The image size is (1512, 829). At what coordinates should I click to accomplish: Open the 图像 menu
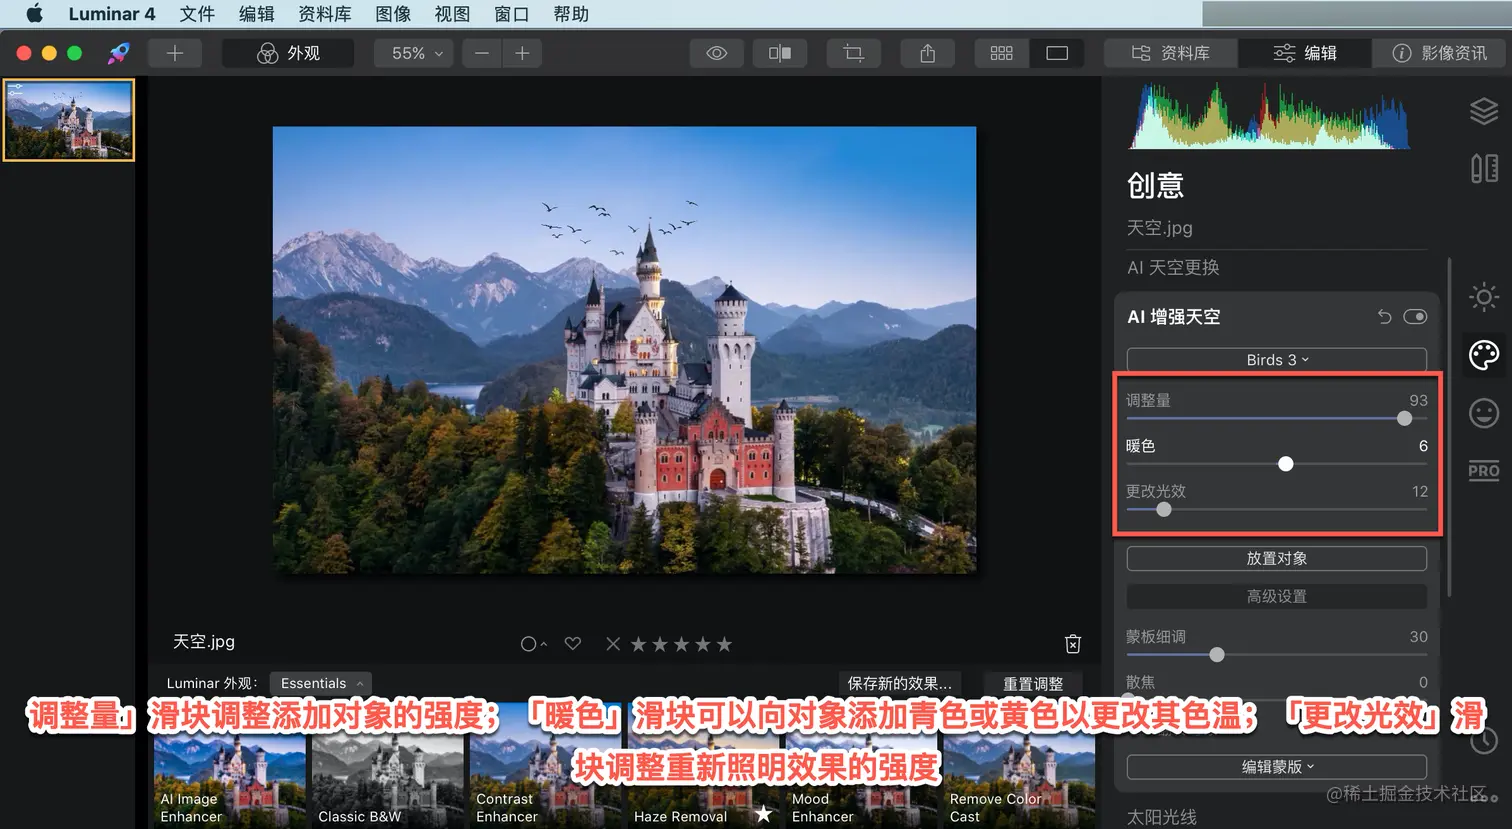393,14
